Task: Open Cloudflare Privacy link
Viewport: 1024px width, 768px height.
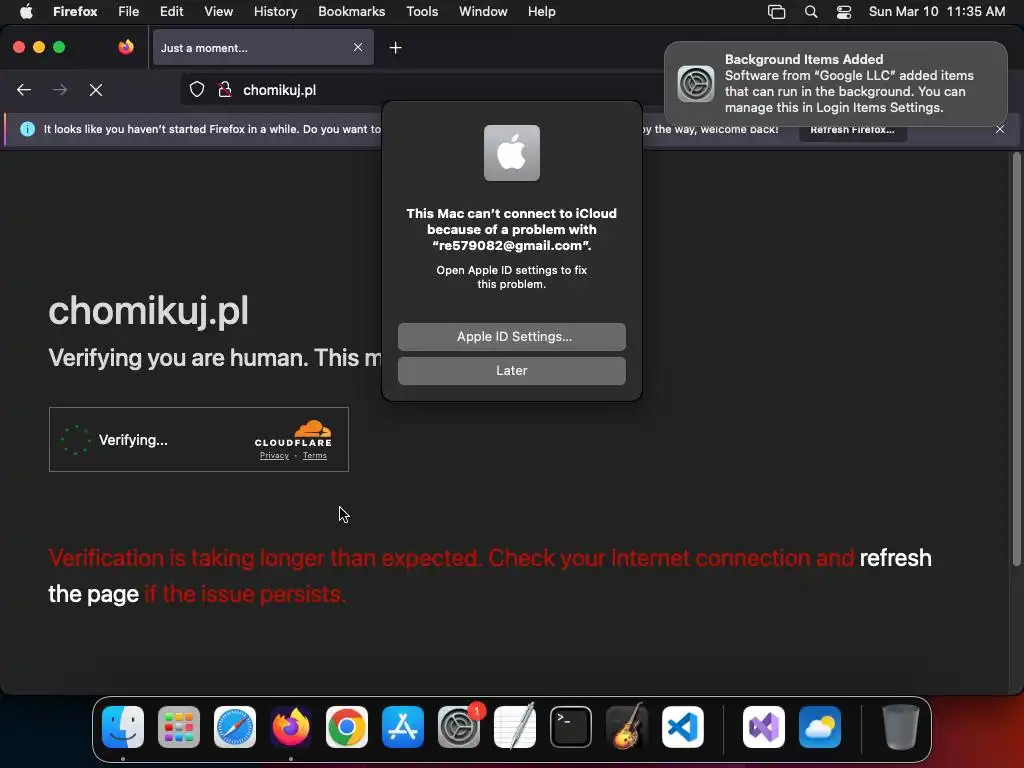Action: tap(274, 455)
